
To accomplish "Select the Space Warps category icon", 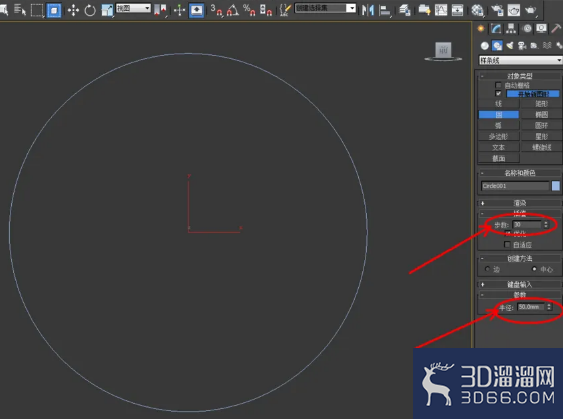I will 547,46.
